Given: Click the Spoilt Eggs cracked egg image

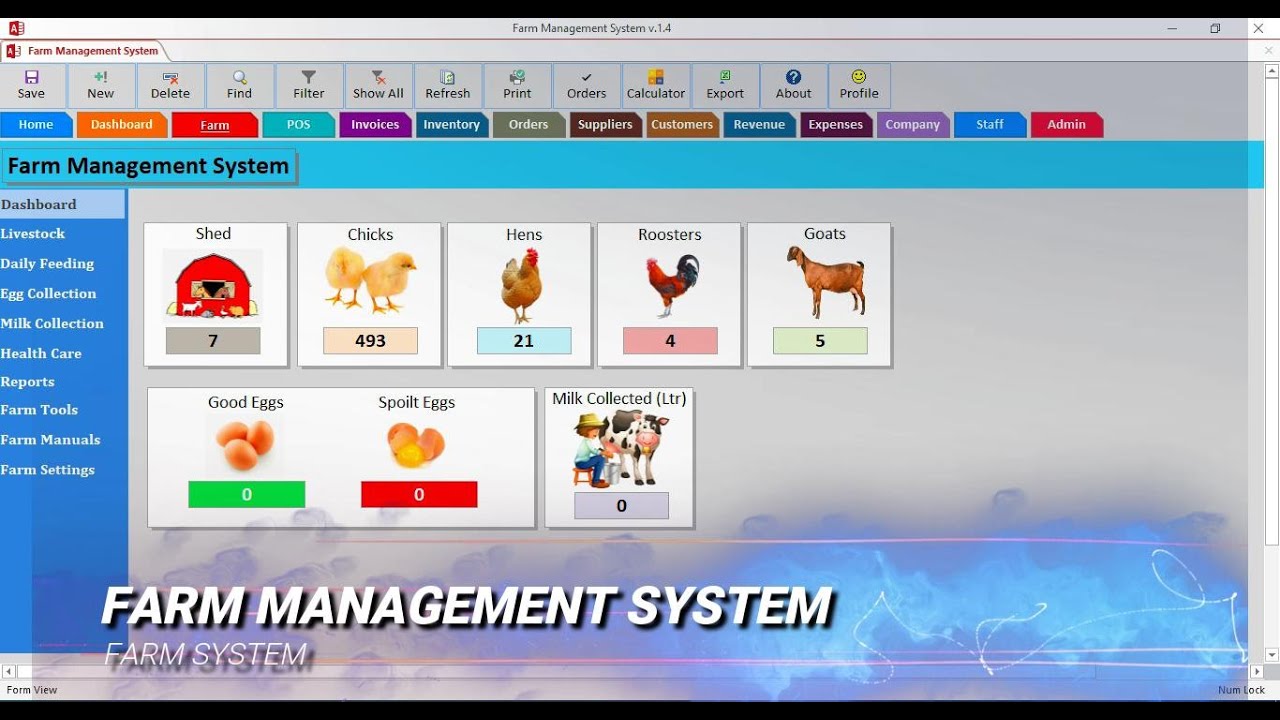Looking at the screenshot, I should point(416,446).
